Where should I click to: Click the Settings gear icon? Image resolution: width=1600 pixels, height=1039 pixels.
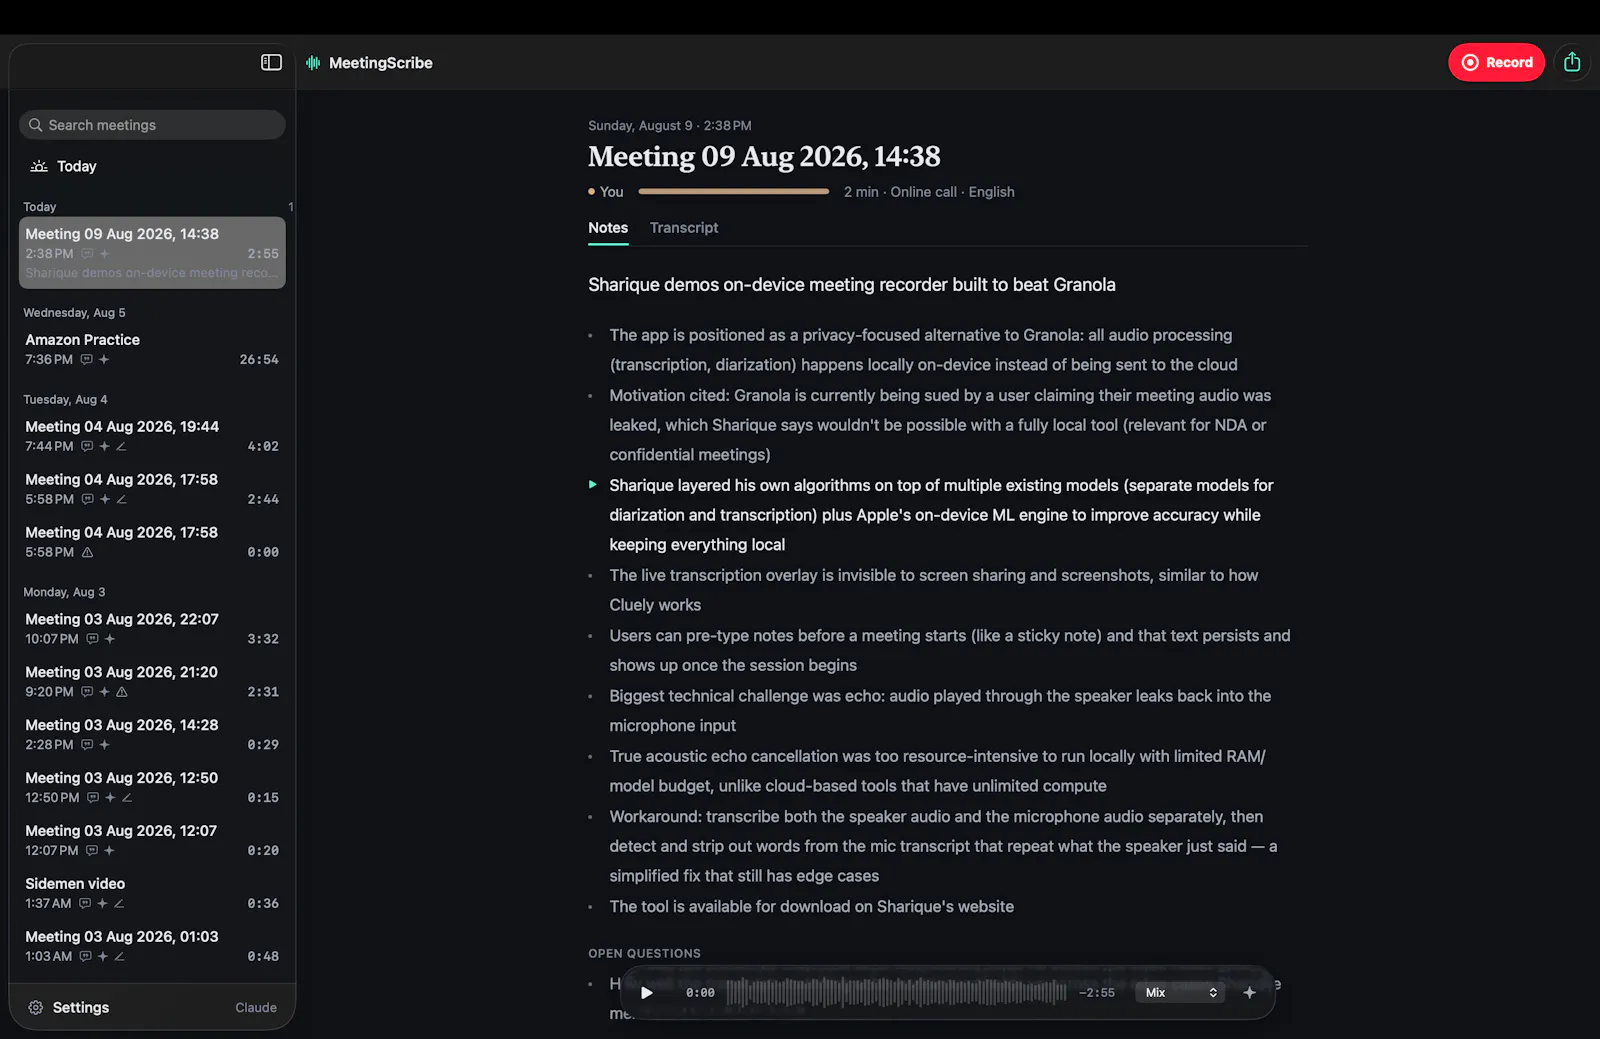tap(36, 1008)
